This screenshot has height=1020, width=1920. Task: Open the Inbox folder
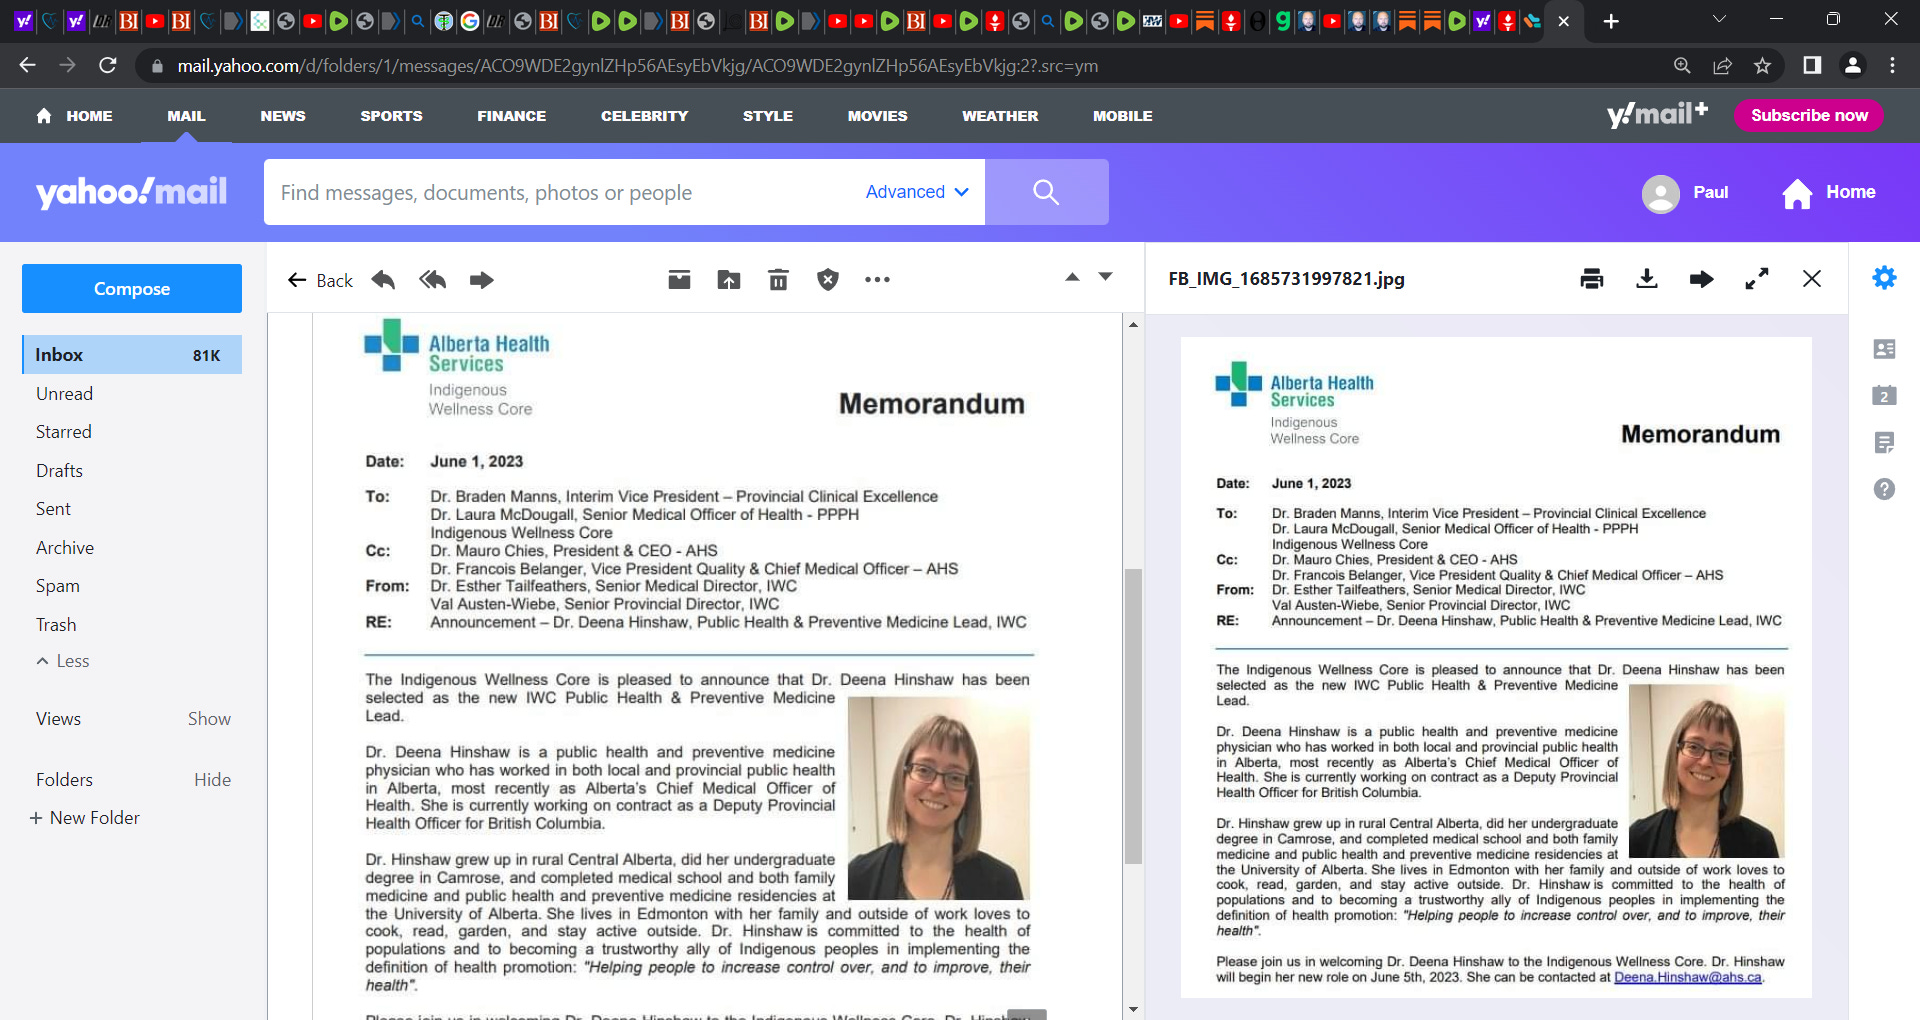(132, 355)
